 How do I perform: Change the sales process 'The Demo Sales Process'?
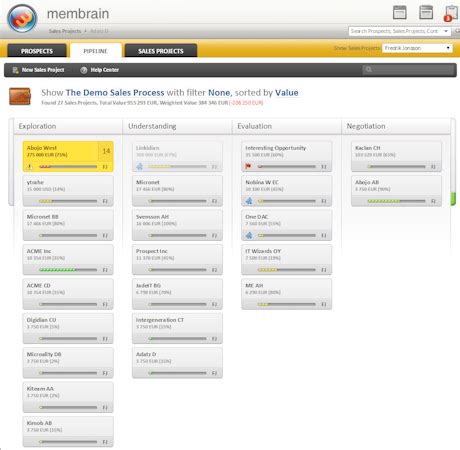tap(115, 92)
